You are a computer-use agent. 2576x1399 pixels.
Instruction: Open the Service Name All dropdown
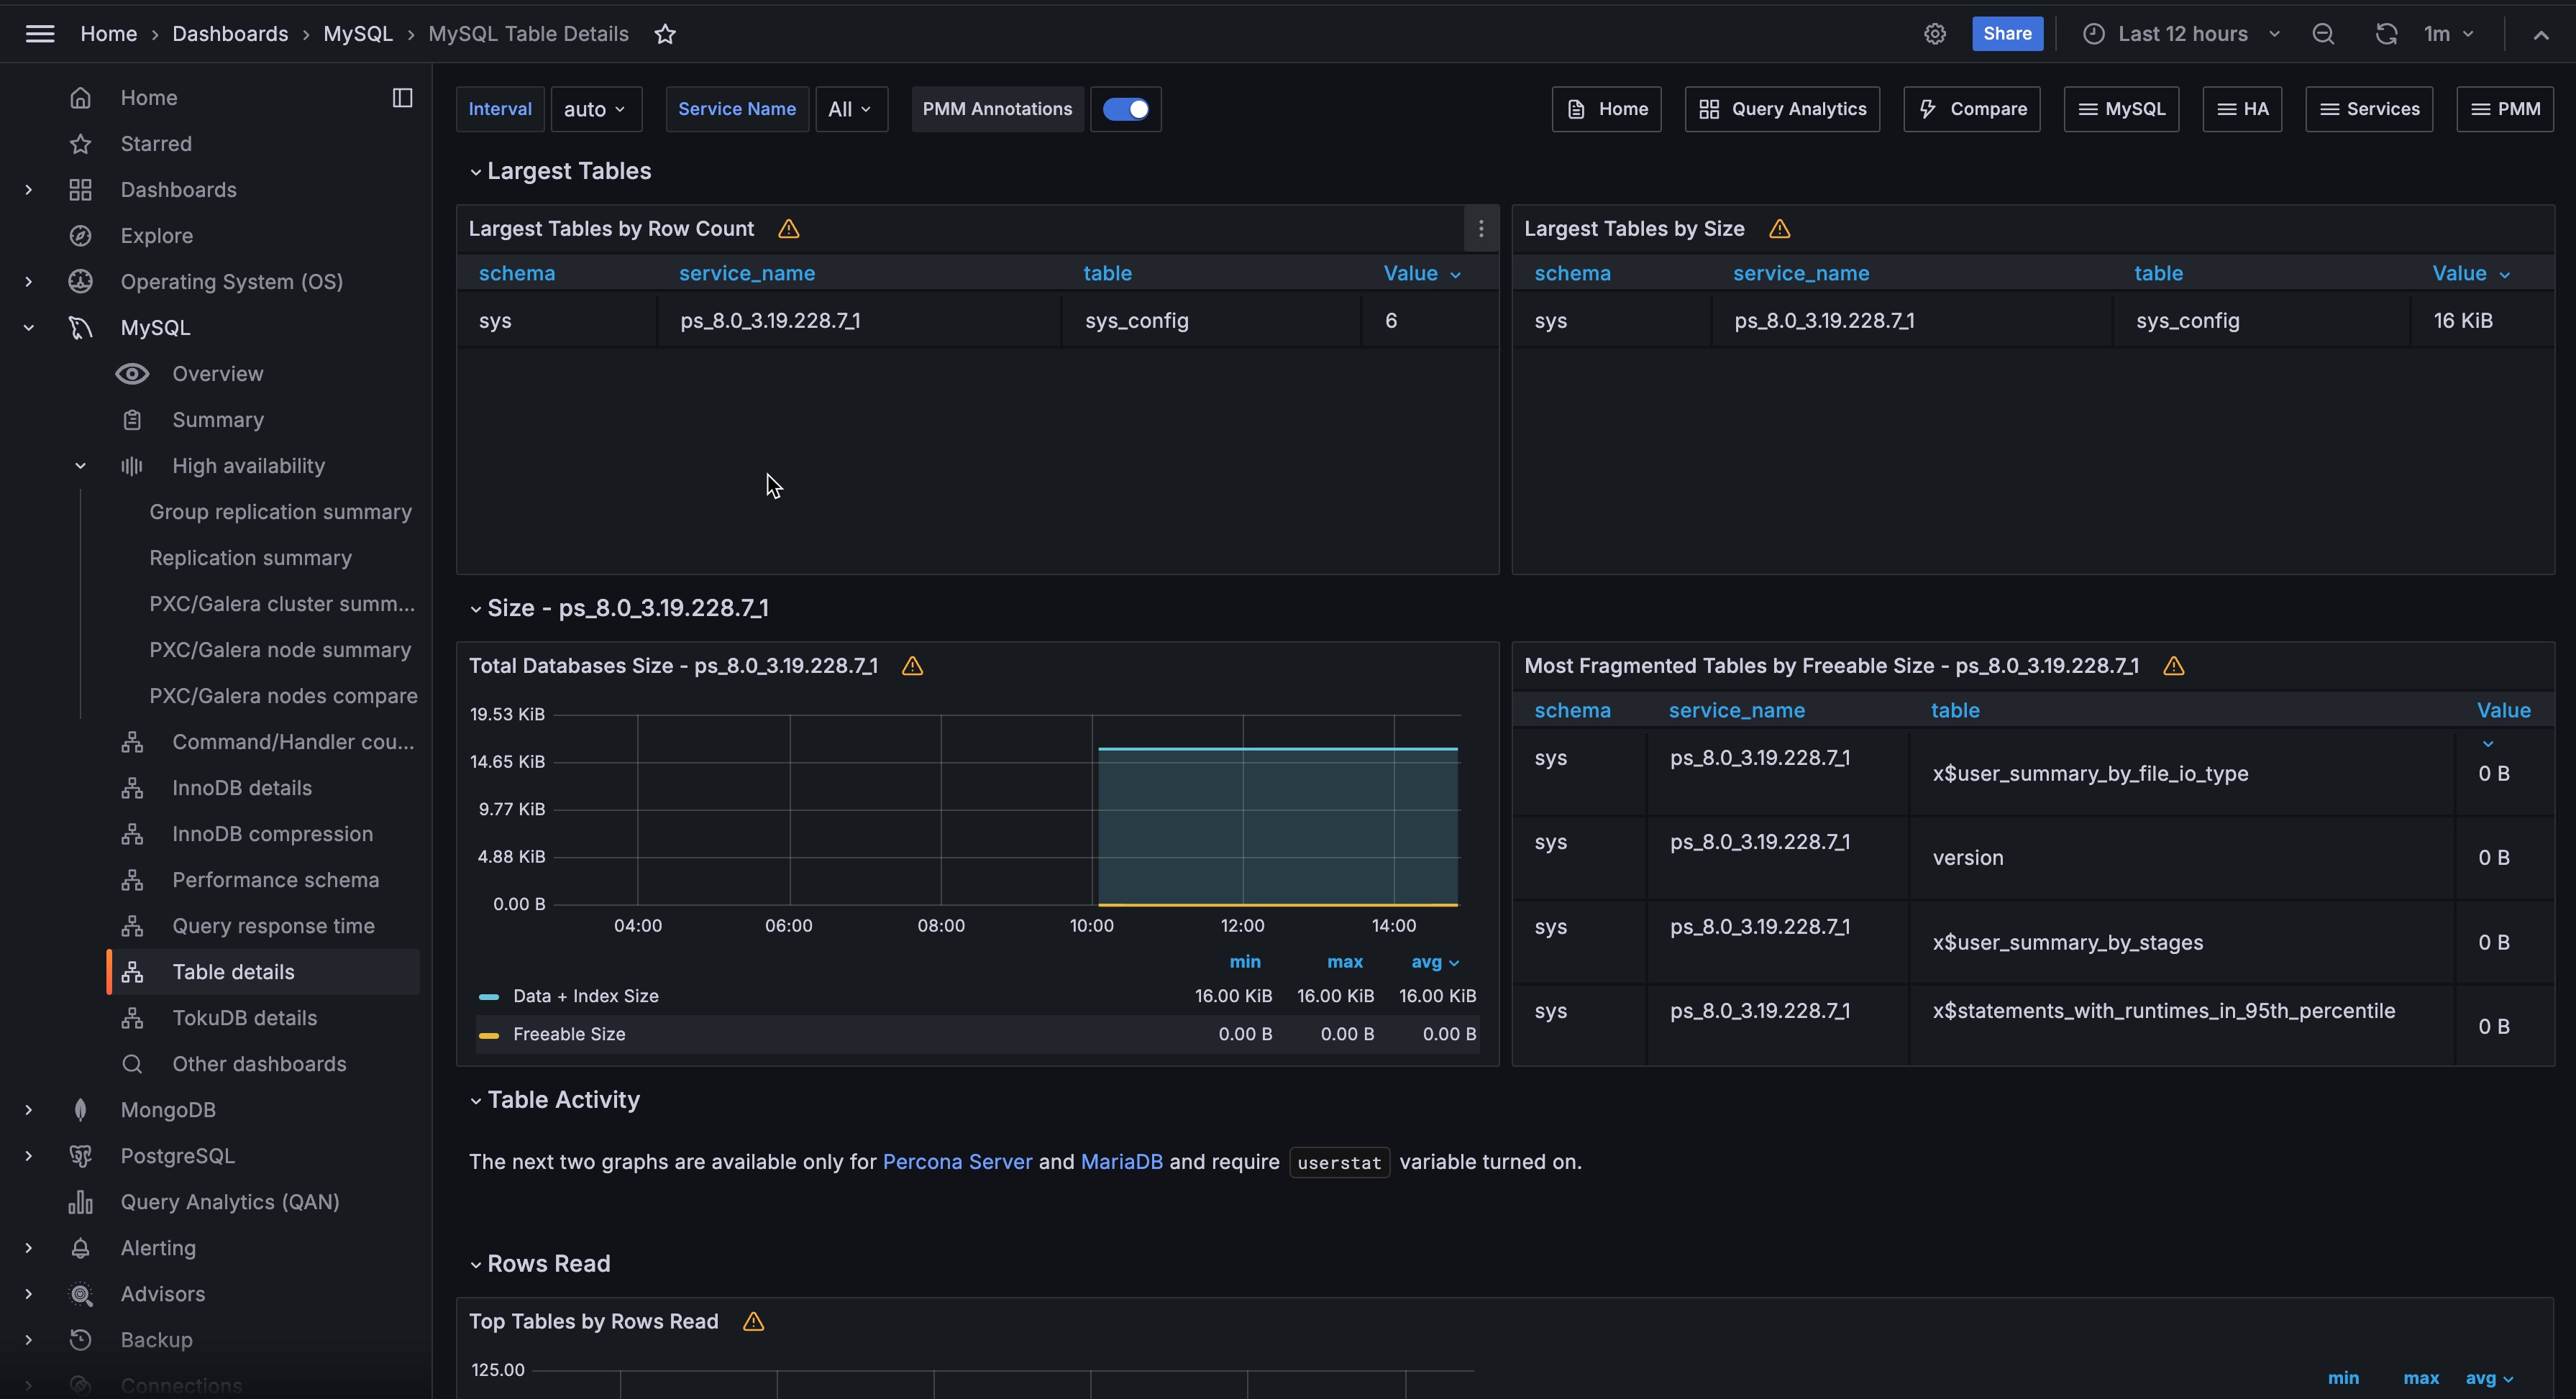pyautogui.click(x=850, y=109)
